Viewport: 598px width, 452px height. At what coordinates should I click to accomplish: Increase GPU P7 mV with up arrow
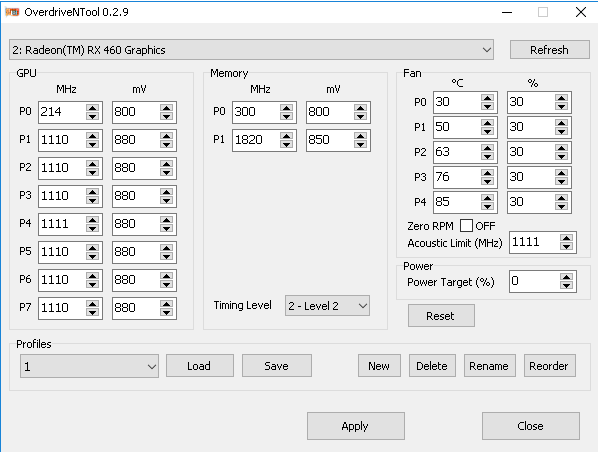coord(166,303)
